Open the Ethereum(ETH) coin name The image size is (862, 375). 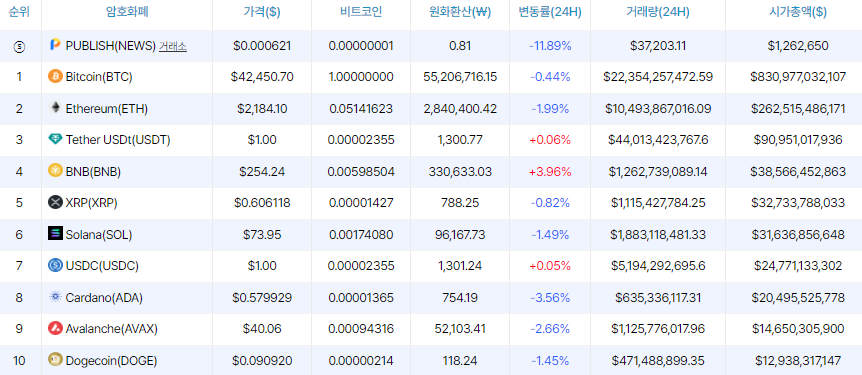point(107,109)
